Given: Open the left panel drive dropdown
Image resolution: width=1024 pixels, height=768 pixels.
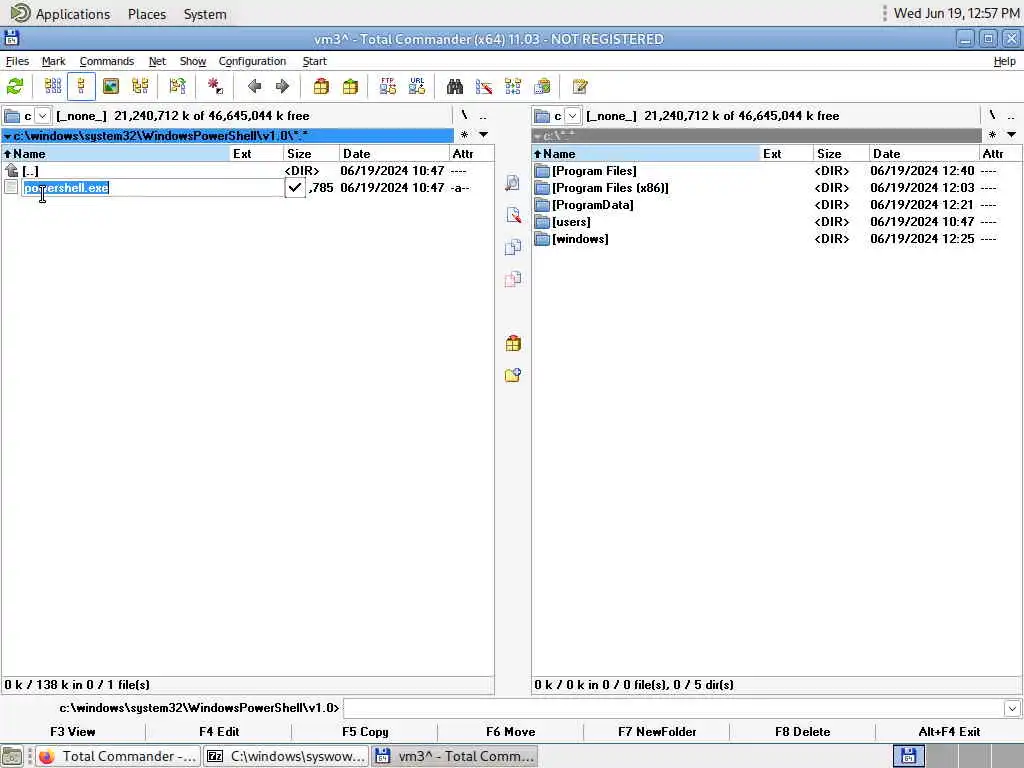Looking at the screenshot, I should pos(42,116).
